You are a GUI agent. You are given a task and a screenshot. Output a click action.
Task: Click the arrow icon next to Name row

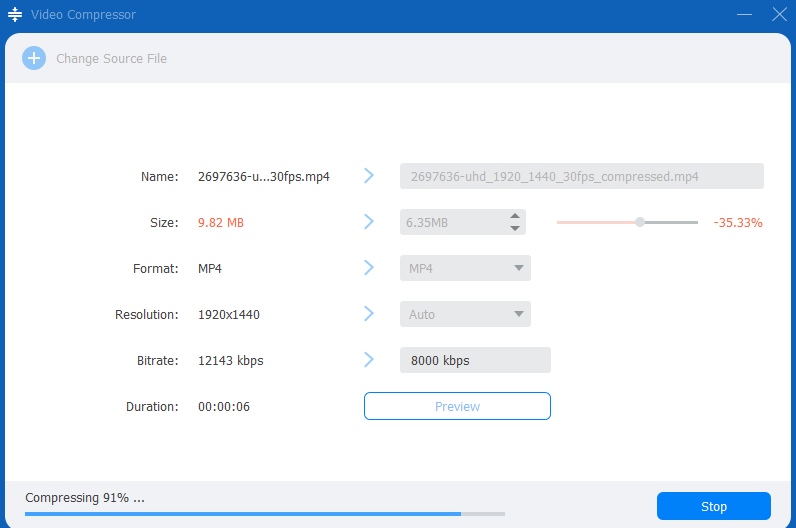(368, 176)
